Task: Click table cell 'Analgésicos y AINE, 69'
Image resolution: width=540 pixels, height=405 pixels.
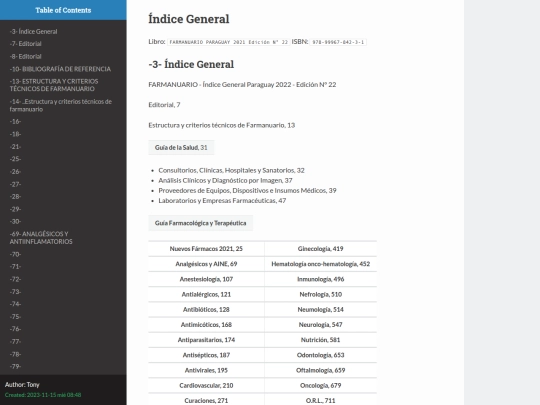Action: [x=206, y=264]
